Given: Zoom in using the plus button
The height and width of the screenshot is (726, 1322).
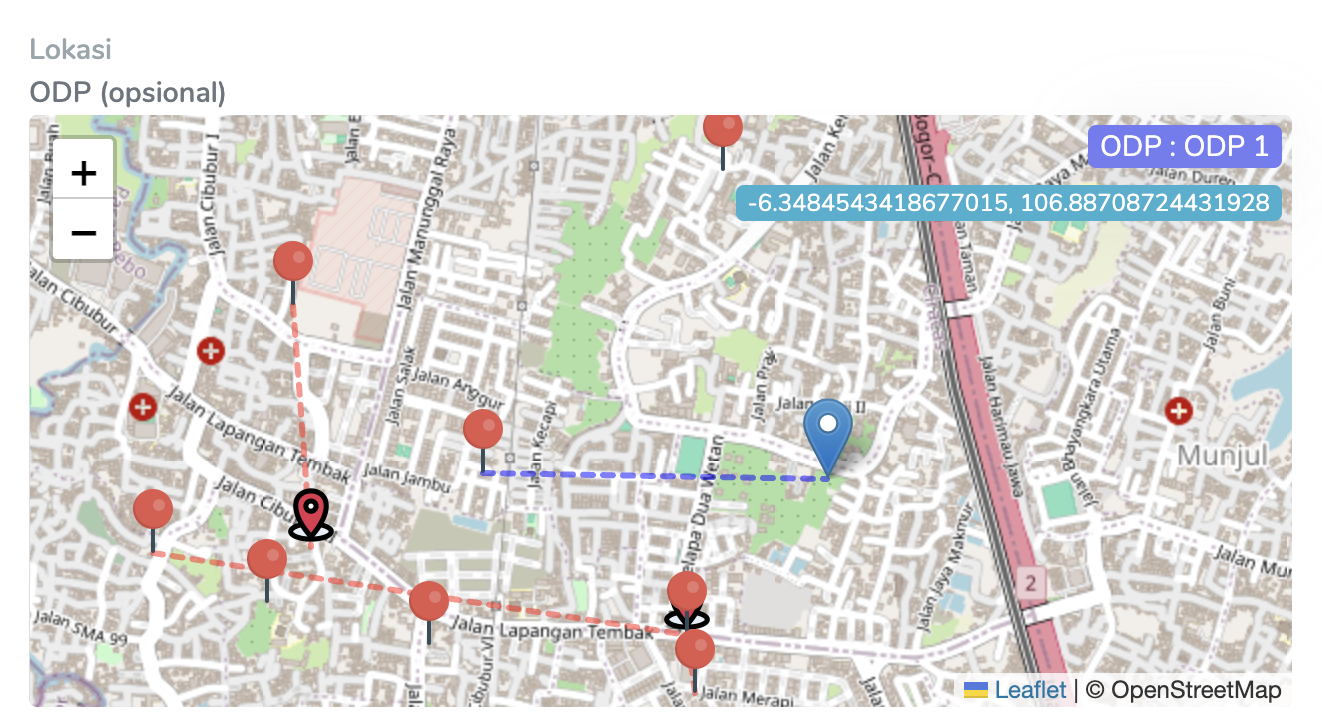Looking at the screenshot, I should coord(84,173).
